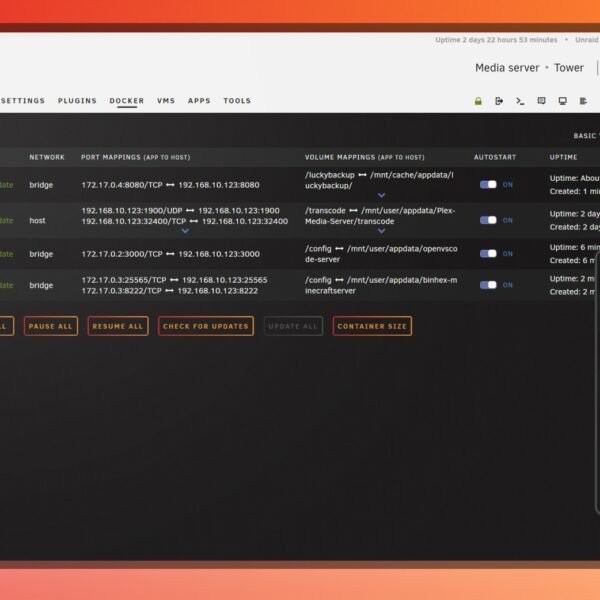
Task: Switch off autostart for the openvscode-server container
Action: click(x=488, y=254)
